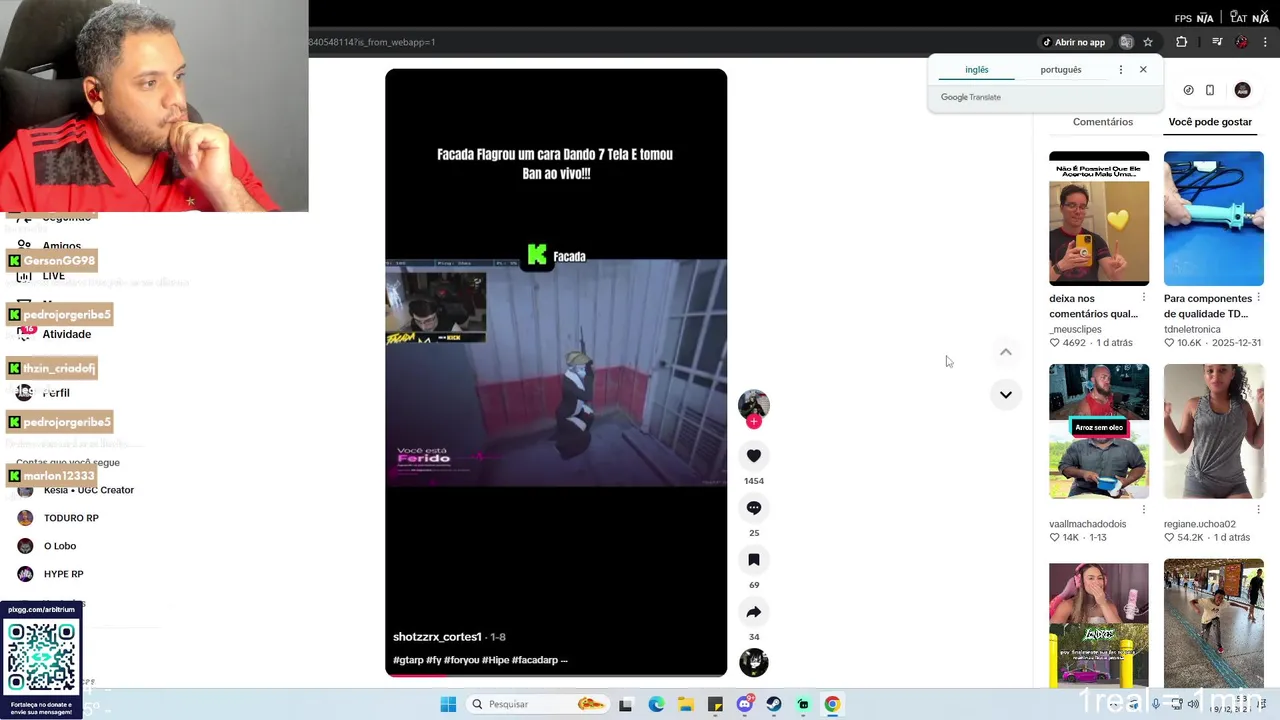Open the vaallmachadodois video thumbnail
Screen dimensions: 1280x720
click(x=1099, y=431)
